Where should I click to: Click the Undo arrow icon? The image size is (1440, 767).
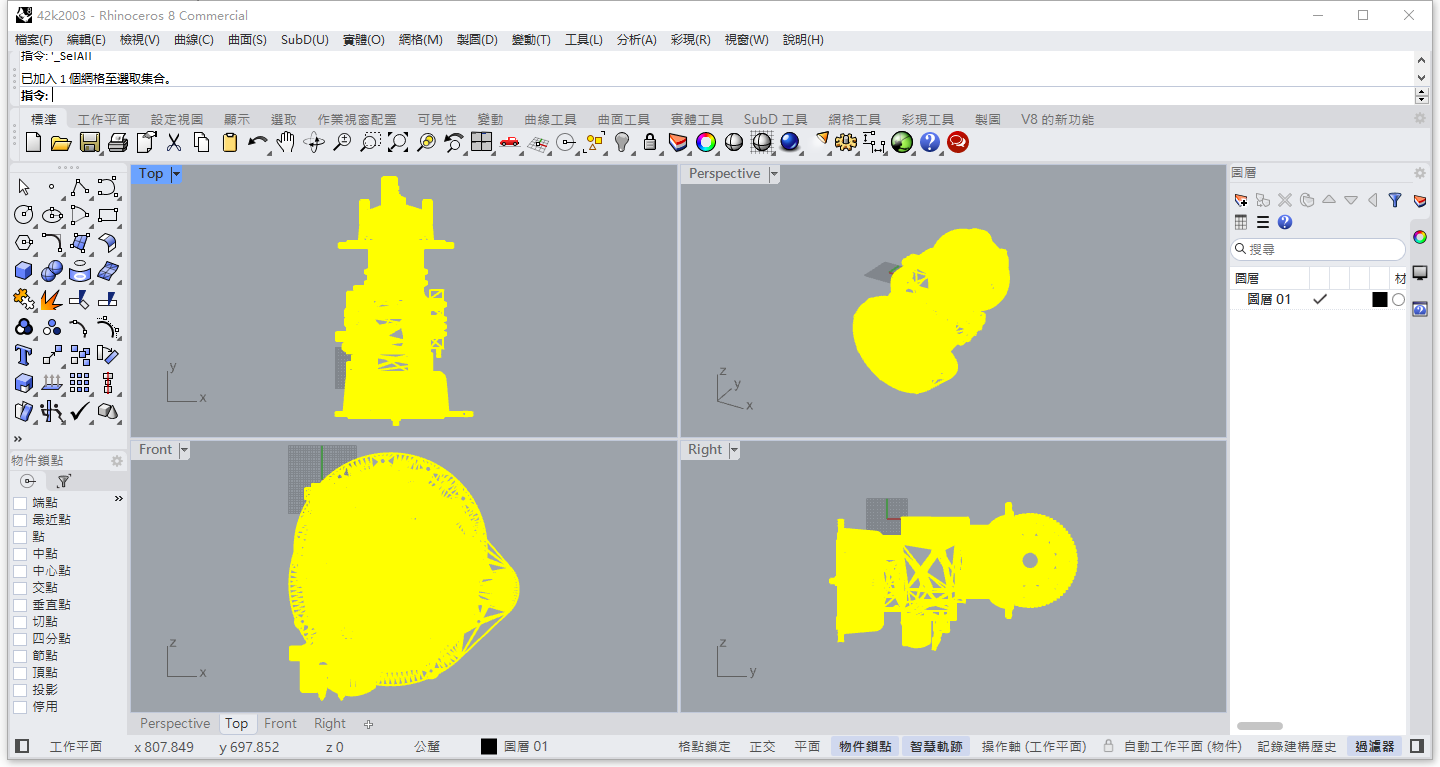click(x=257, y=142)
